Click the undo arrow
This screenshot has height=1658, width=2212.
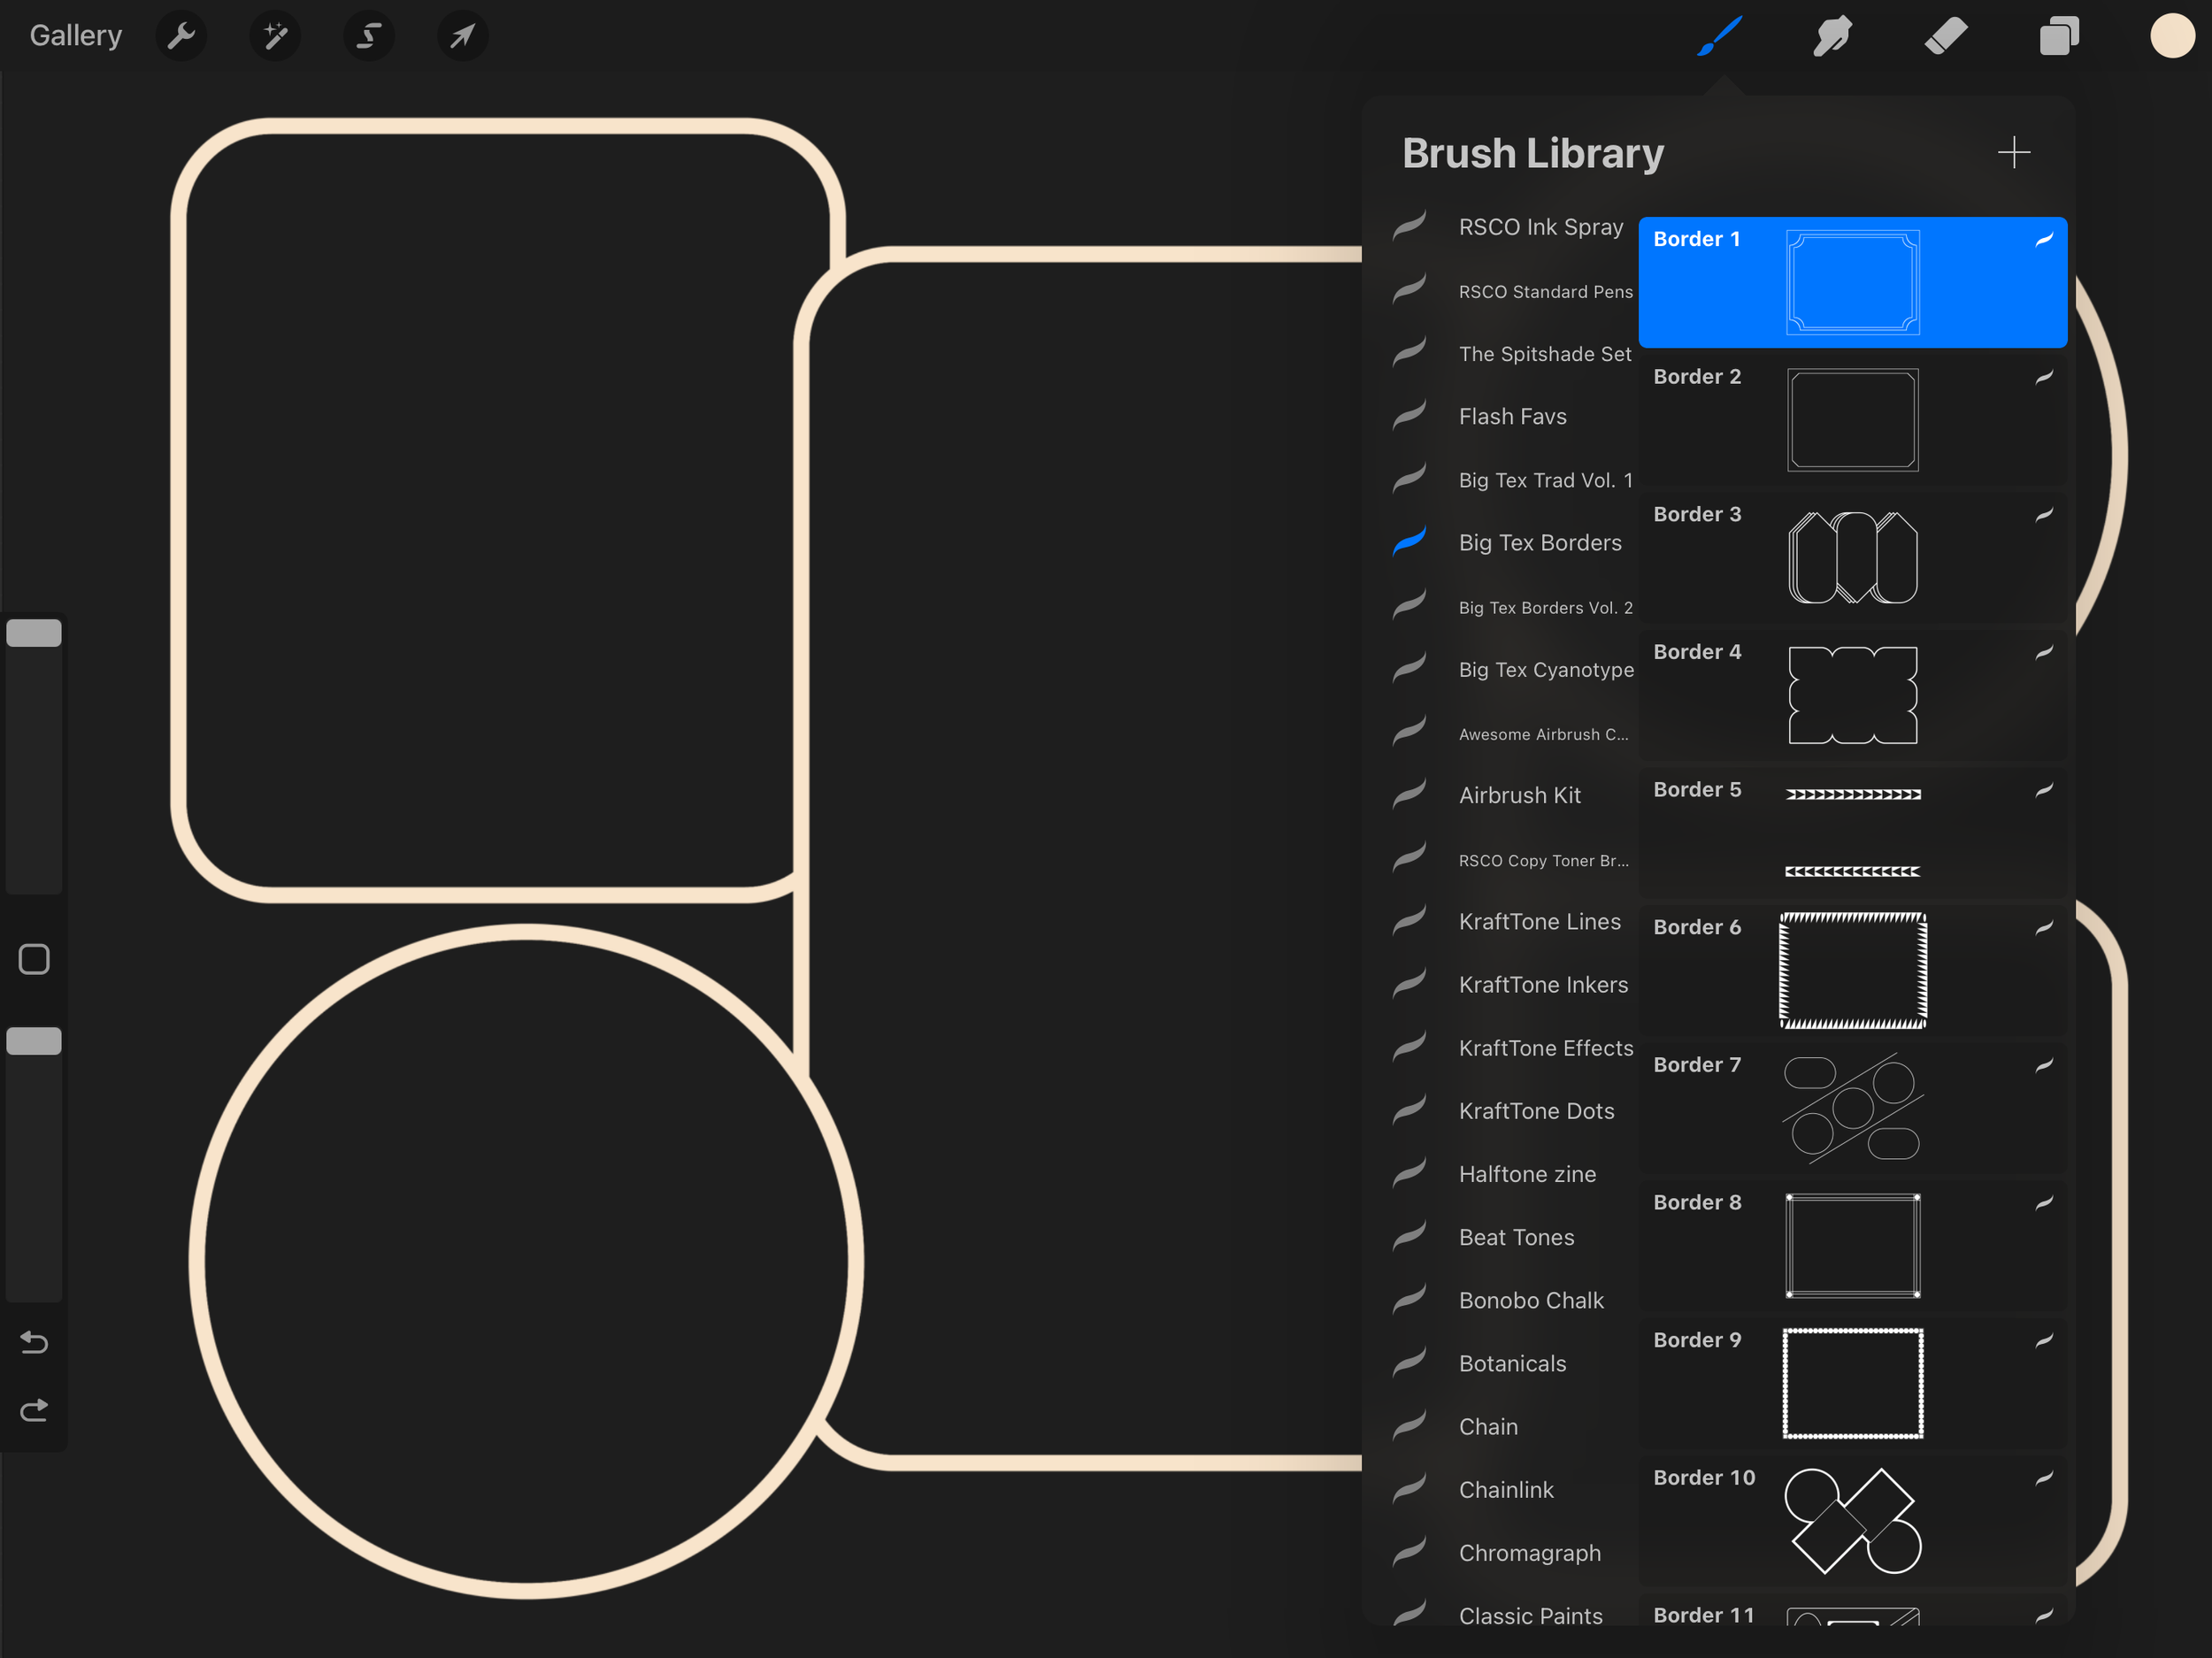pos(34,1342)
